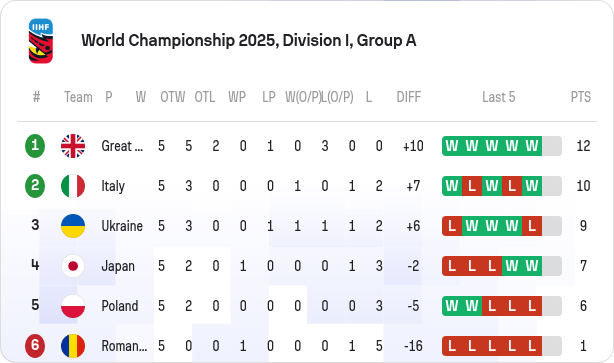Screen dimensions: 614x363
Task: Open the Poland flag icon
Action: pos(73,306)
